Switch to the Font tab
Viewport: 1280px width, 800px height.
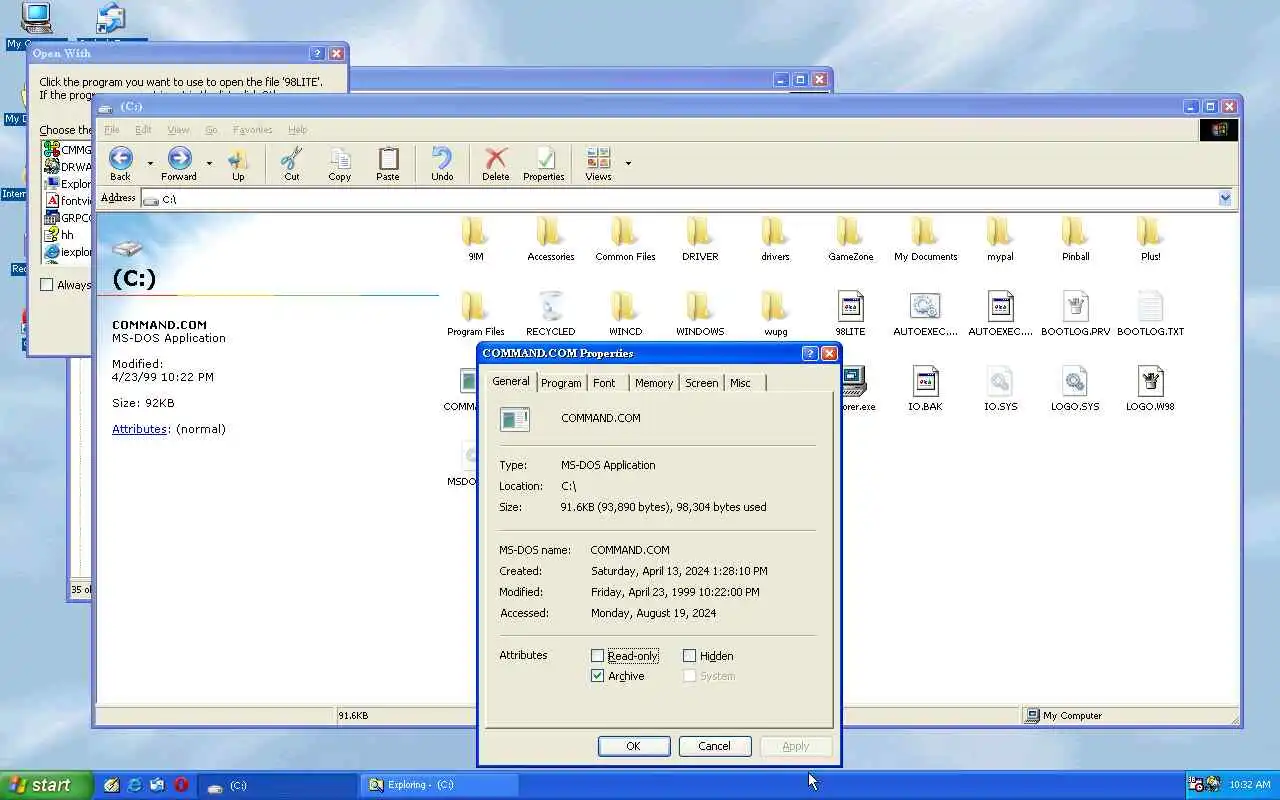pyautogui.click(x=604, y=383)
